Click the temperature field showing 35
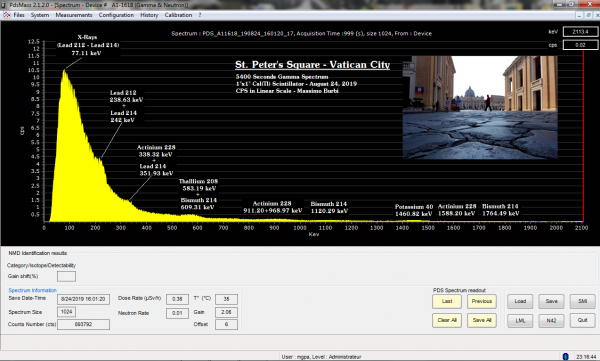Viewport: 600px width, 361px height. [226, 299]
